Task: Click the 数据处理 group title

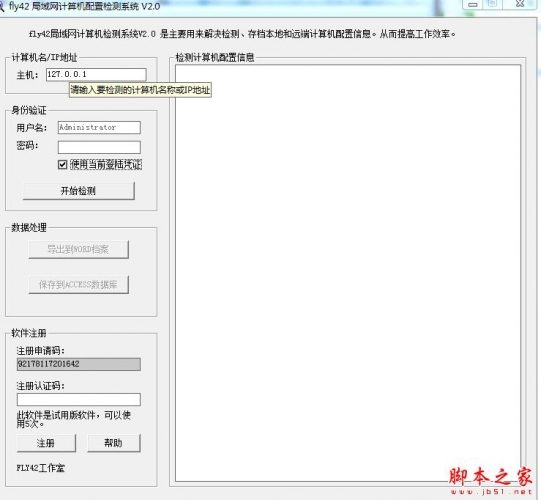Action: pyautogui.click(x=29, y=228)
